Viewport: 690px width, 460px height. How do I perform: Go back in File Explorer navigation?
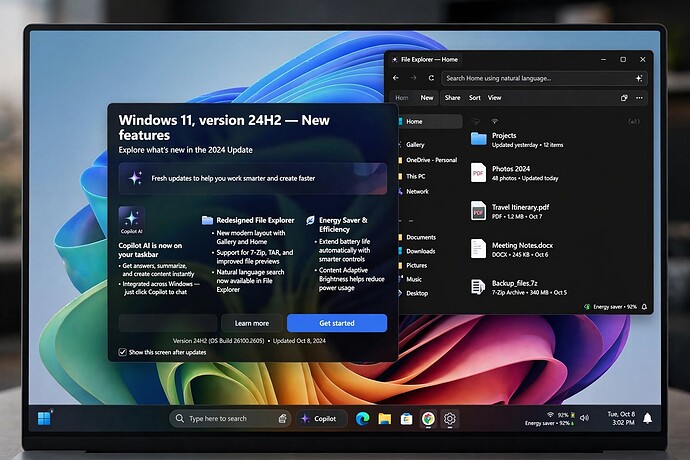(396, 78)
